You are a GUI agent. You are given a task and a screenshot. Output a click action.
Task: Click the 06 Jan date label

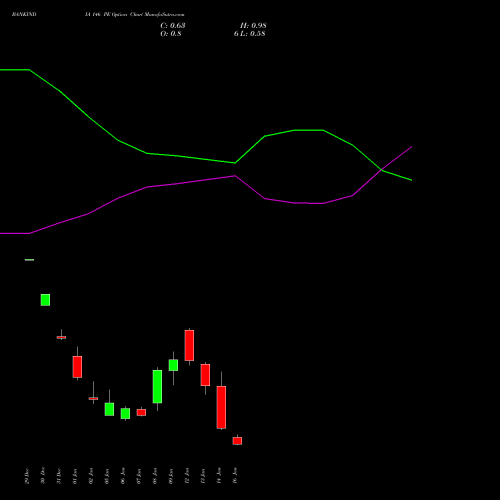123,476
